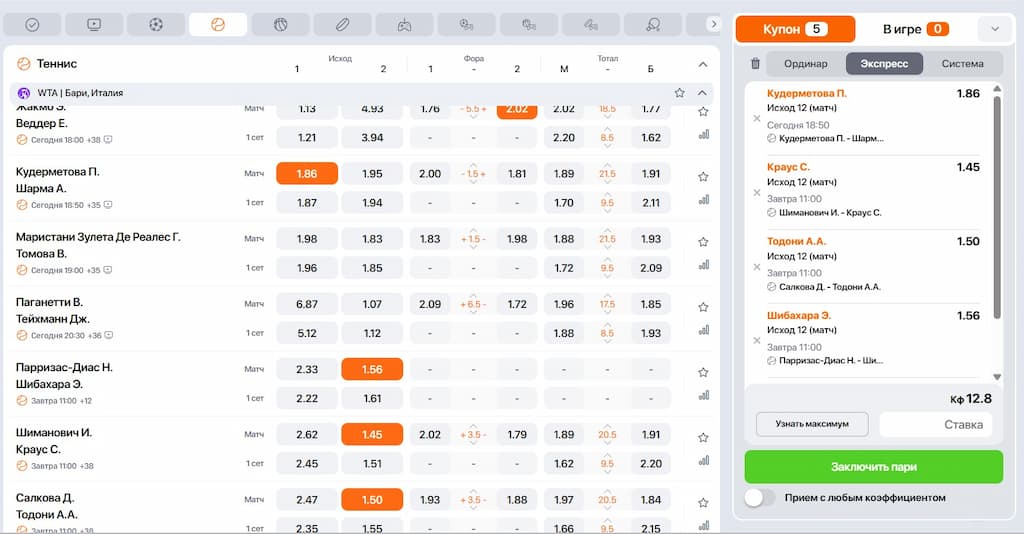Star the Паганетти В. – Тейхманн Дж. match

point(703,307)
